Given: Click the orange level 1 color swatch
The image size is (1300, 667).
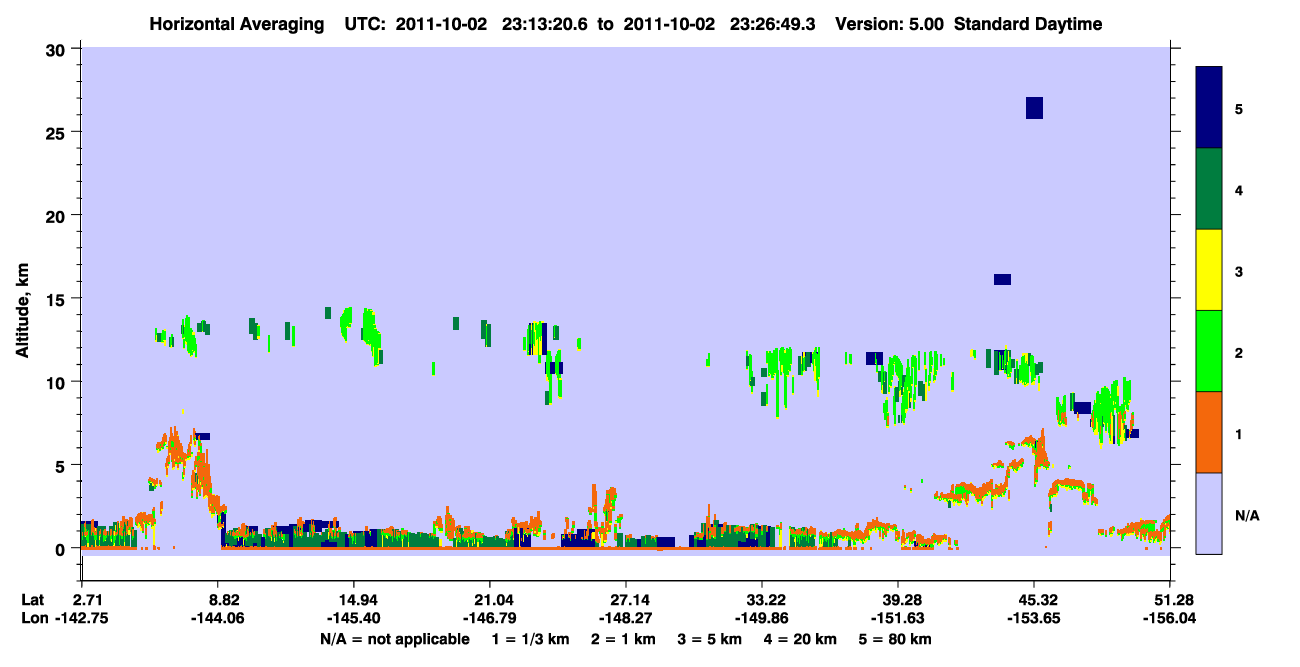Looking at the screenshot, I should tap(1208, 432).
